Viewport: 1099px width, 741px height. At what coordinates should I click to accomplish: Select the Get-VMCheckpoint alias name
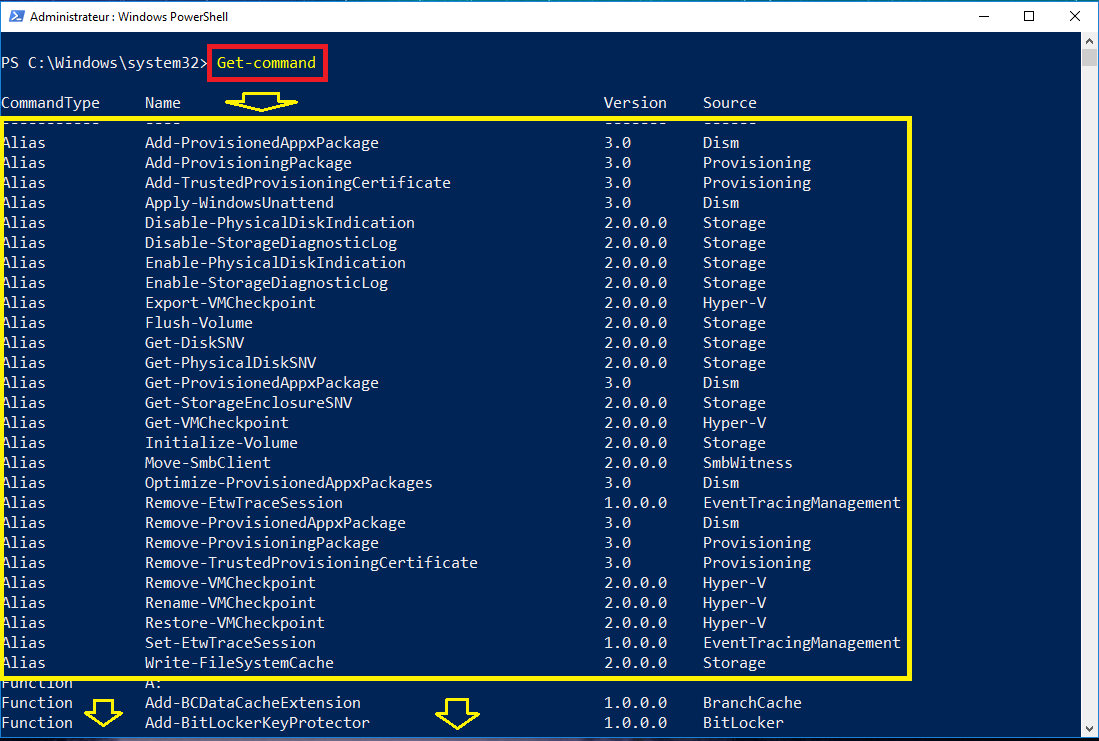pyautogui.click(x=216, y=423)
